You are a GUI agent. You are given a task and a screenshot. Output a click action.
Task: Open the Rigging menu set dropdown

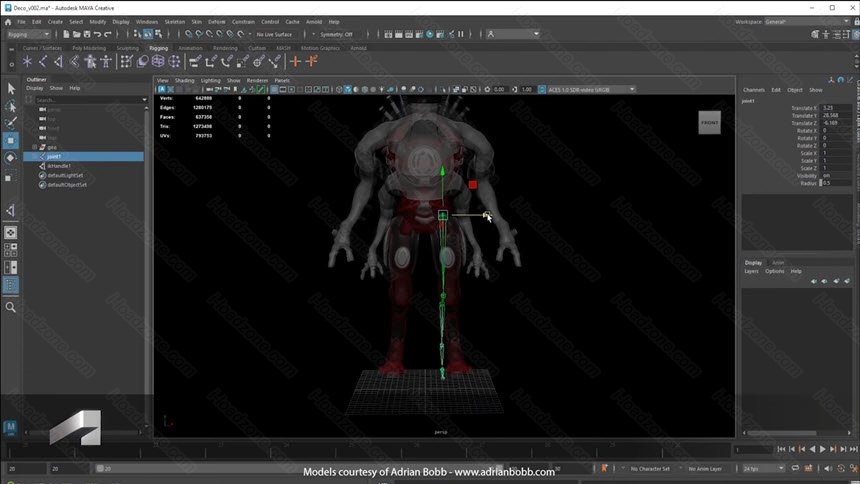pyautogui.click(x=28, y=34)
